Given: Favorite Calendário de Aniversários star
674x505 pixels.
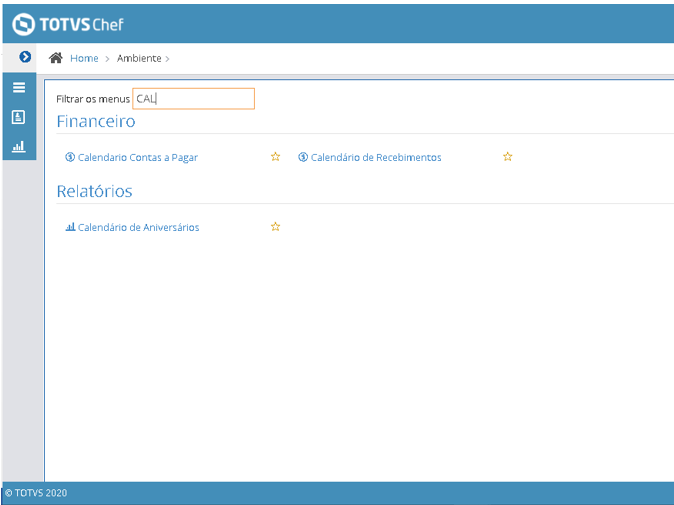Looking at the screenshot, I should coord(276,226).
